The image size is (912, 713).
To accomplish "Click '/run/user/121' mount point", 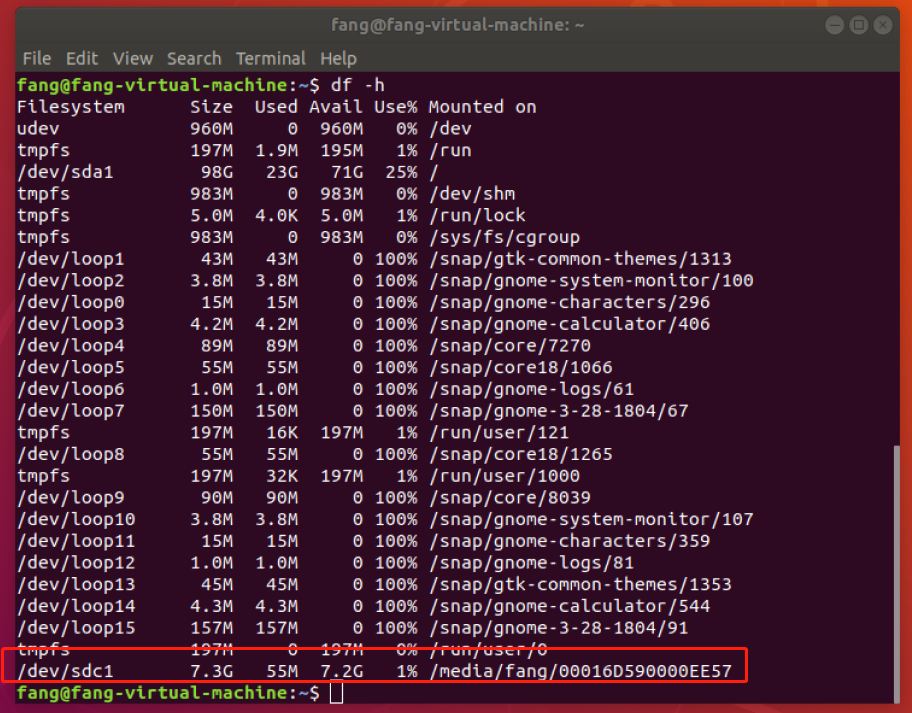I will click(x=498, y=433).
